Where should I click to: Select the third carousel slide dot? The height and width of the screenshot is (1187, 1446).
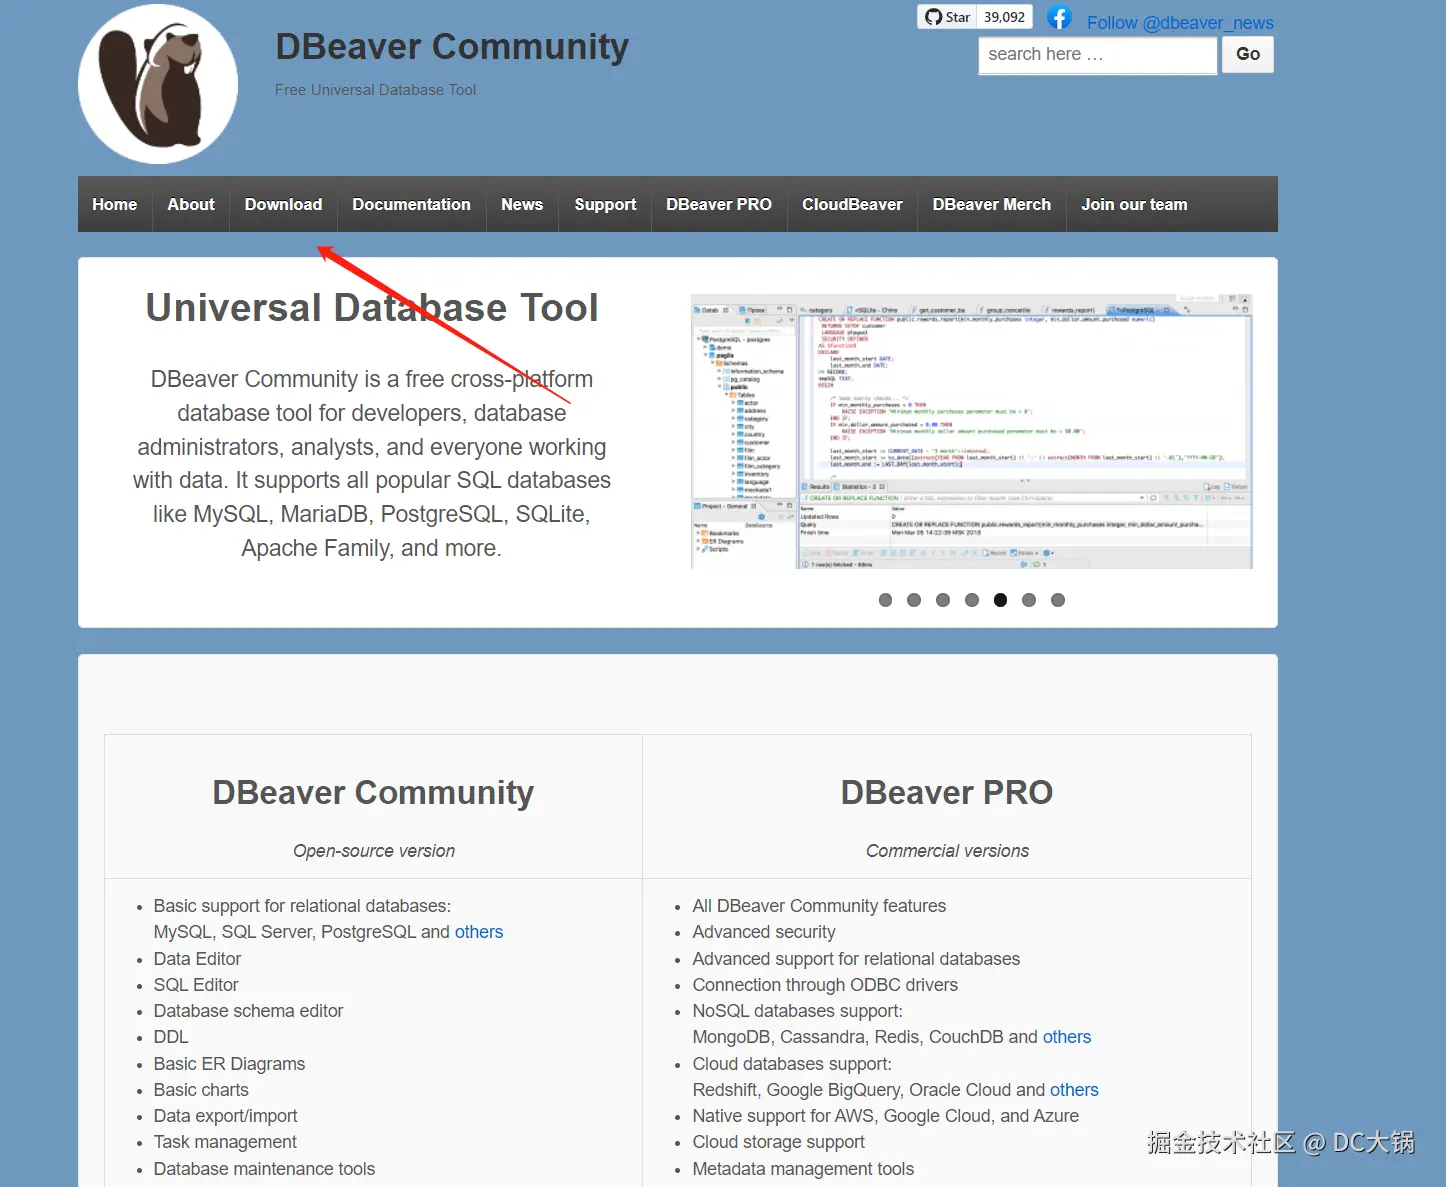[x=943, y=600]
